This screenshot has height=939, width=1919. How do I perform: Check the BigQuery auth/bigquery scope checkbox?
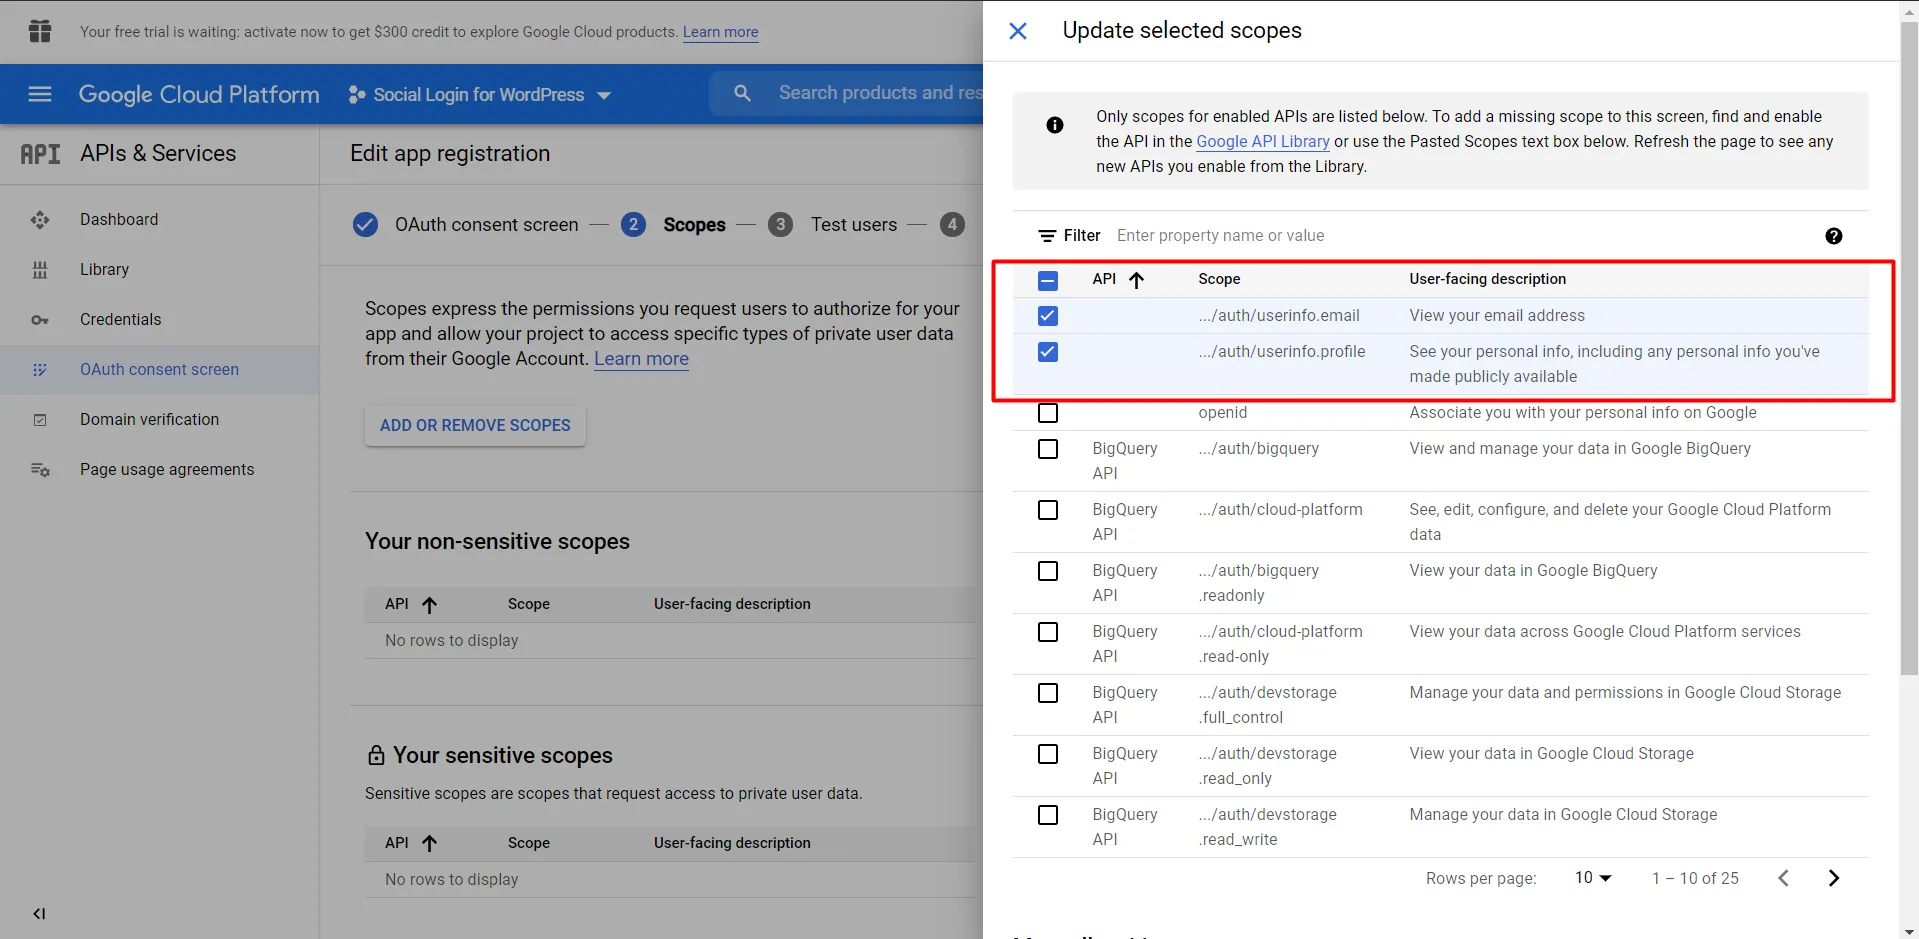(x=1048, y=449)
